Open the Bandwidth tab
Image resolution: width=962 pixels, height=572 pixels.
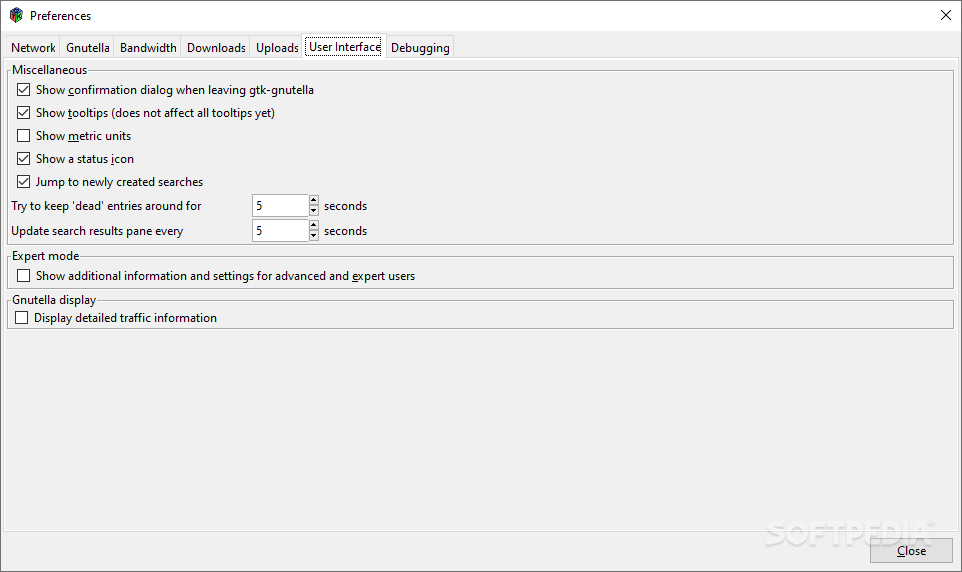pos(148,48)
